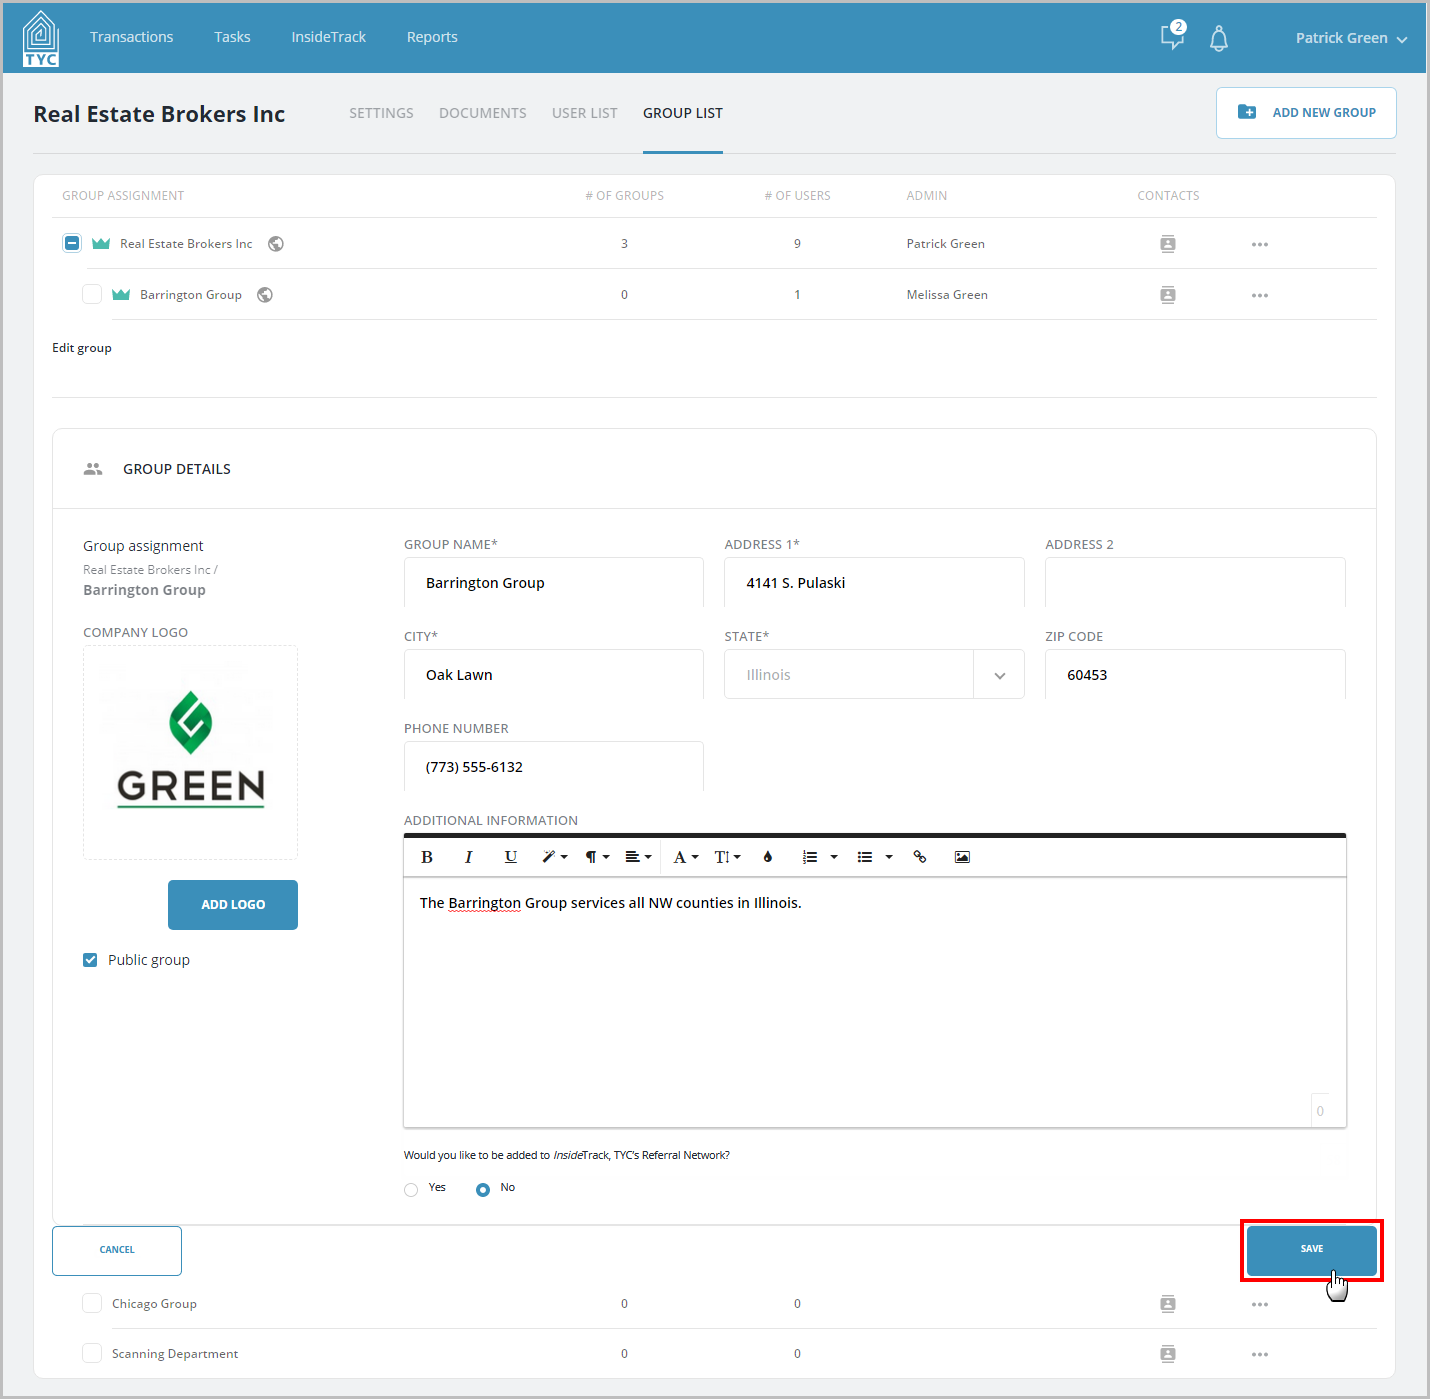The image size is (1430, 1399).
Task: Check the Chicago Group checkbox
Action: [92, 1303]
